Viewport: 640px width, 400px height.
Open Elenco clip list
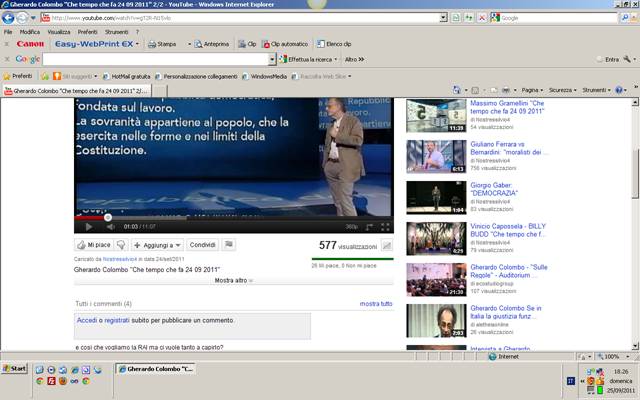point(334,44)
